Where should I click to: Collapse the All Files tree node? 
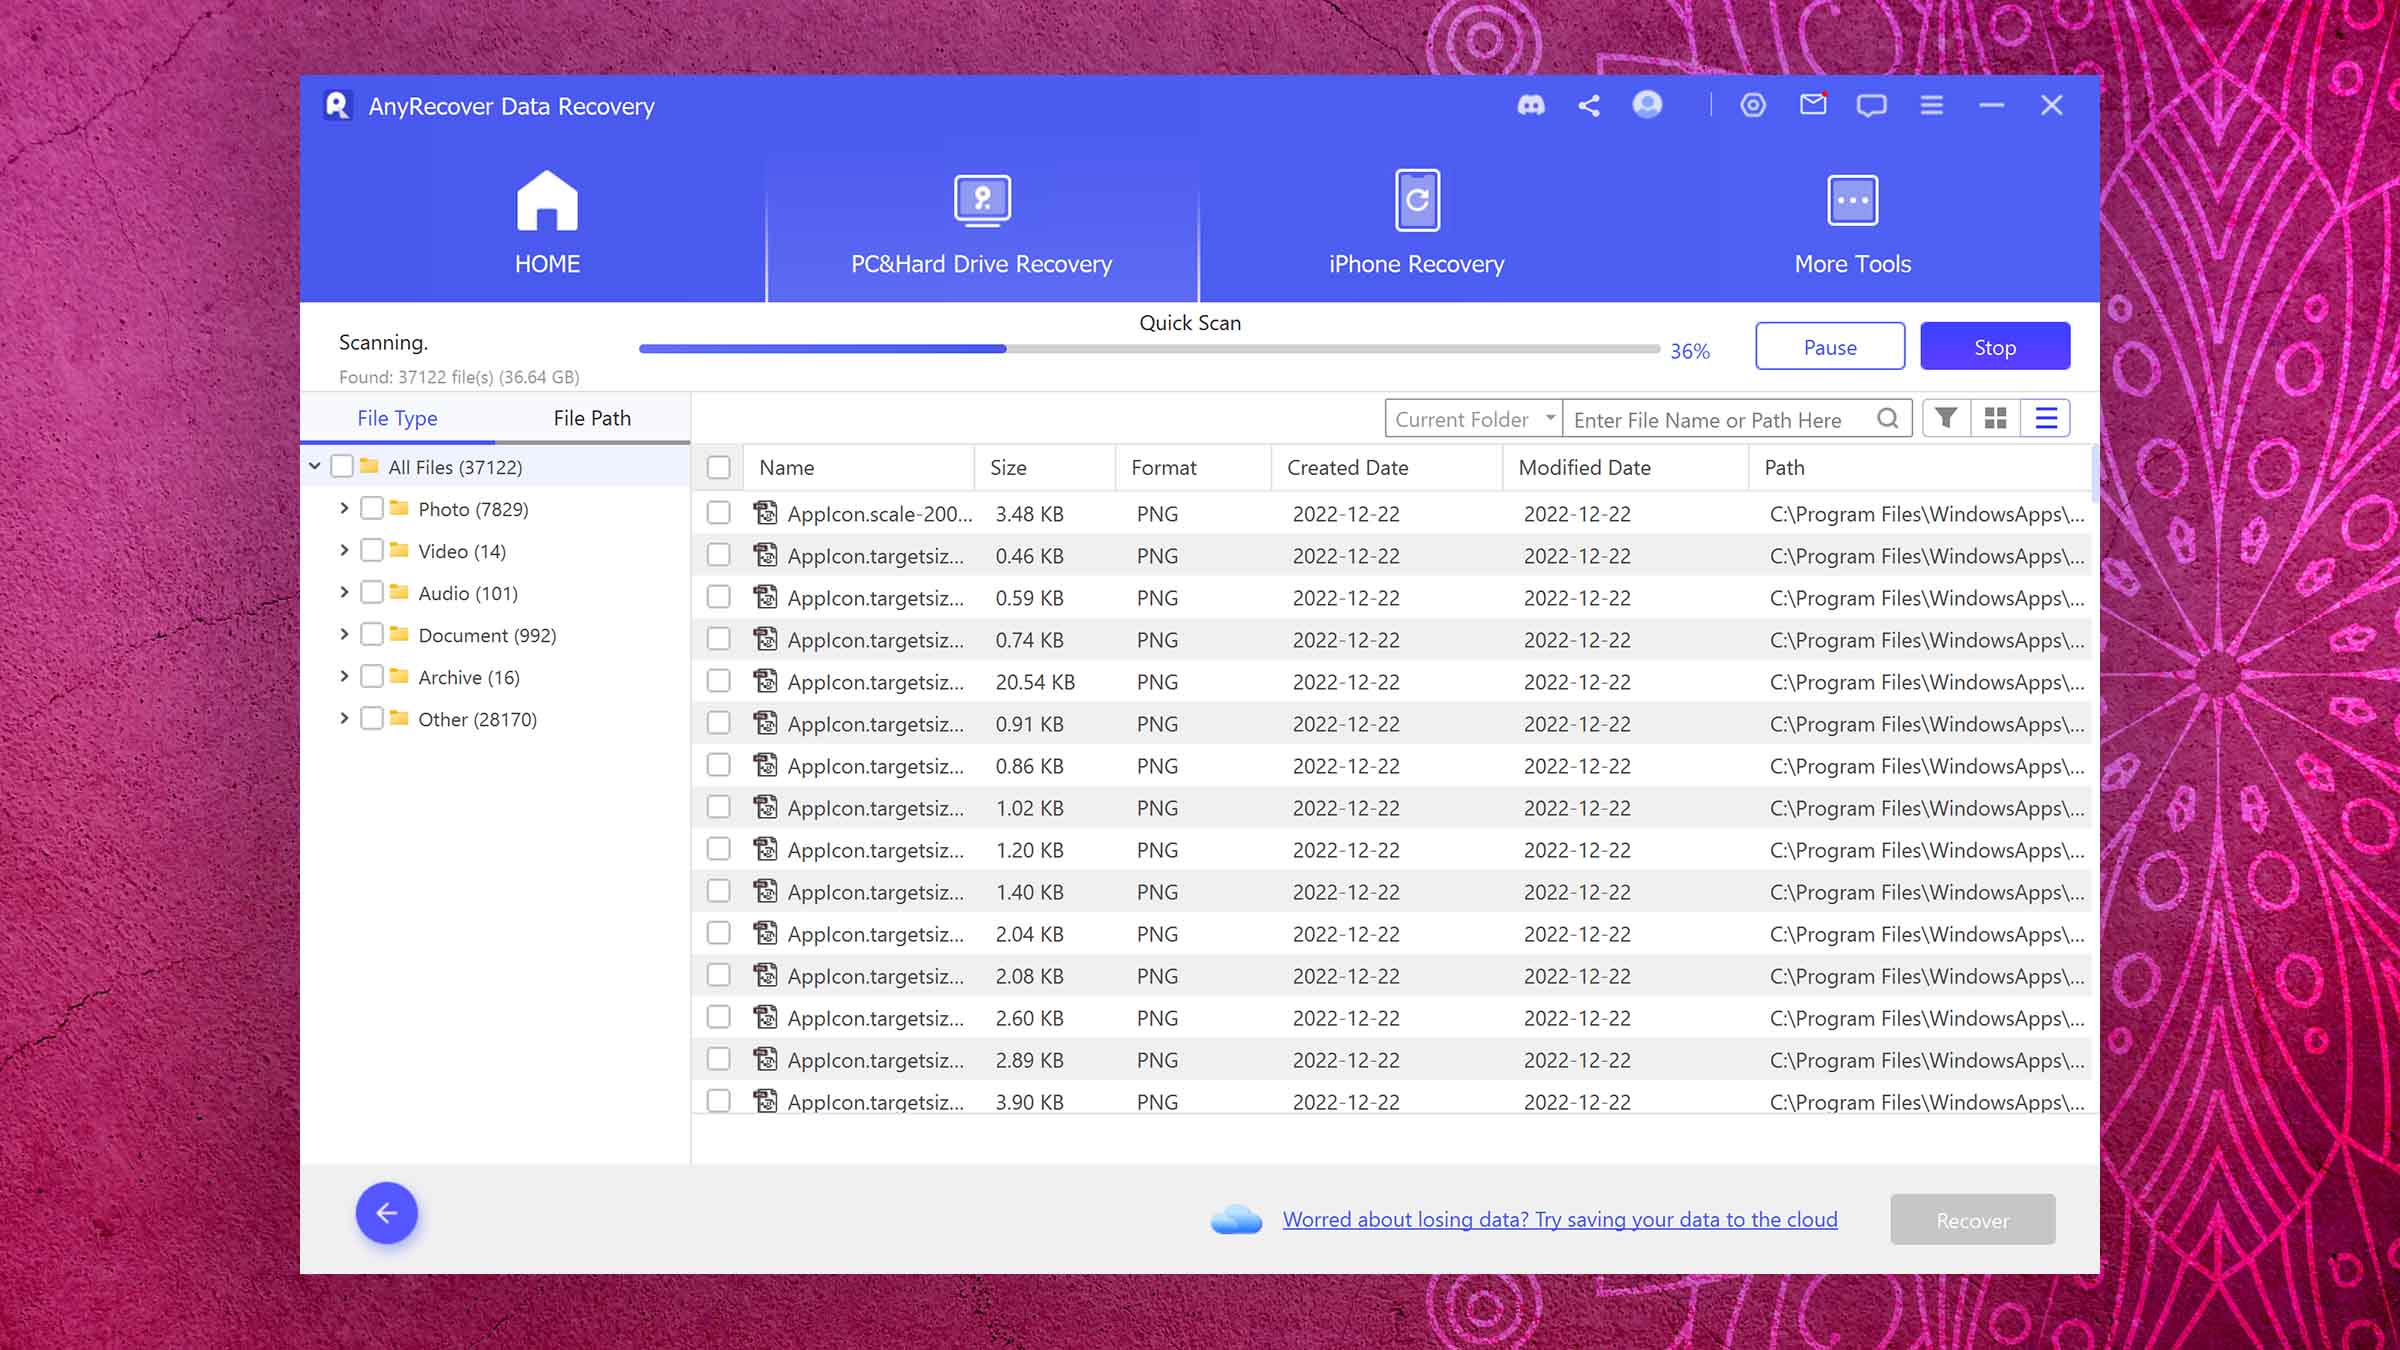tap(315, 466)
